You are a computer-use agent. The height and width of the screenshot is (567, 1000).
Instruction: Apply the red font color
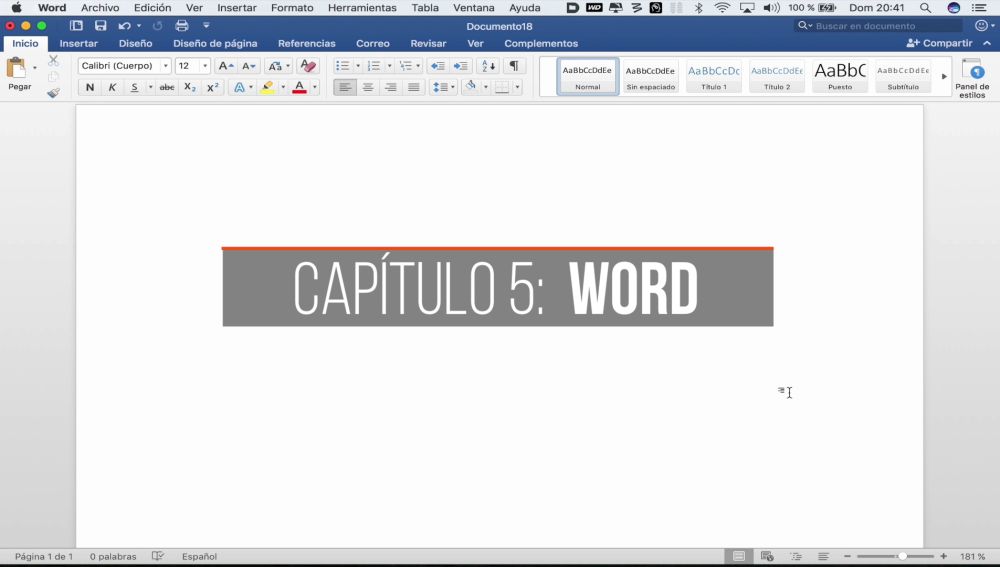tap(299, 87)
